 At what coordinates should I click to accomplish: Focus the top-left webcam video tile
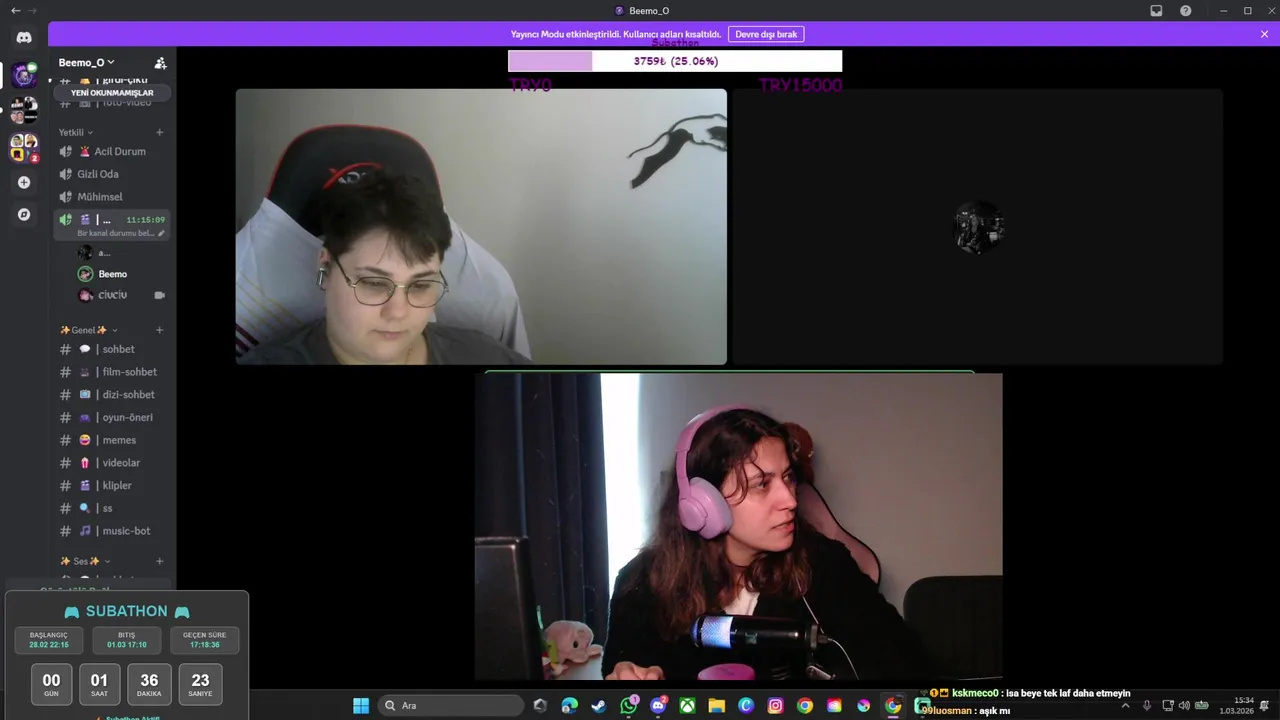(x=481, y=227)
